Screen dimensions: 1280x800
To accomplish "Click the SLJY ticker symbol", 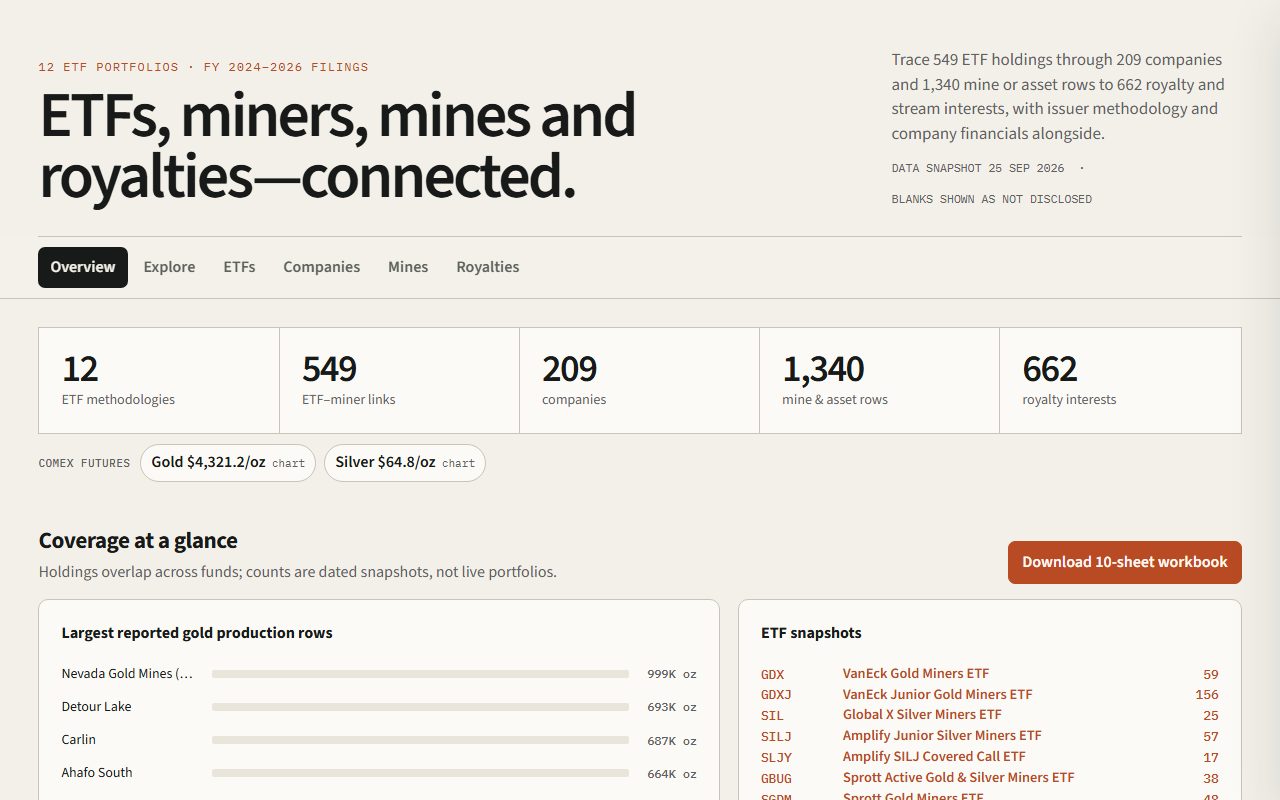I will pos(776,758).
